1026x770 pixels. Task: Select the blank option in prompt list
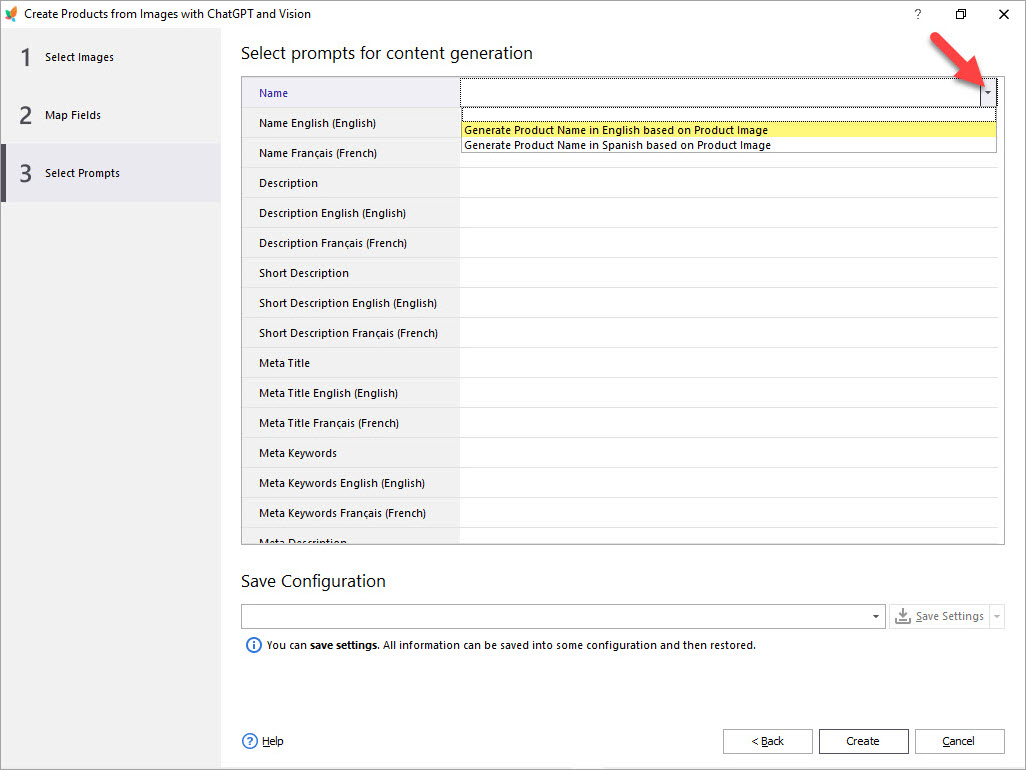729,115
